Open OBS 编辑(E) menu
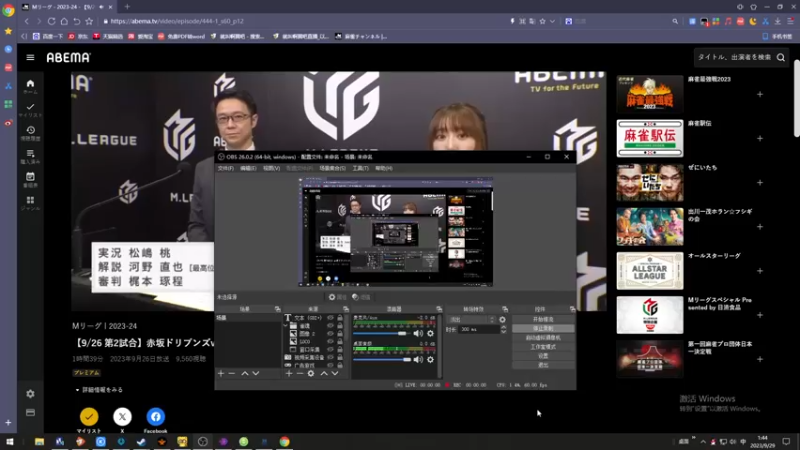This screenshot has width=800, height=450. [x=248, y=168]
